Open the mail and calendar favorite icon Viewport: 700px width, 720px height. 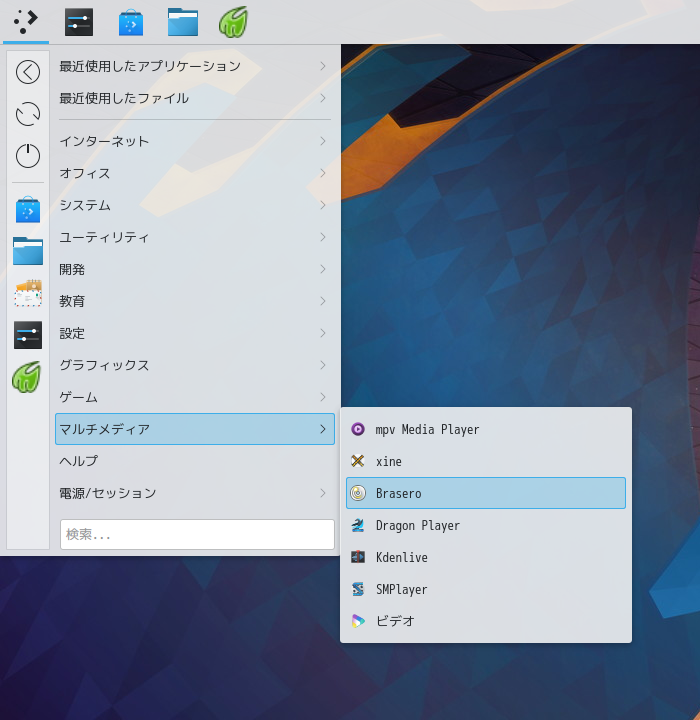[x=28, y=293]
